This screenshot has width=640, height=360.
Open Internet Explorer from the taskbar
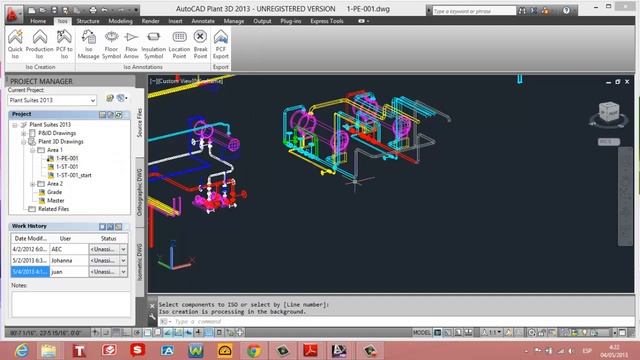(21, 350)
